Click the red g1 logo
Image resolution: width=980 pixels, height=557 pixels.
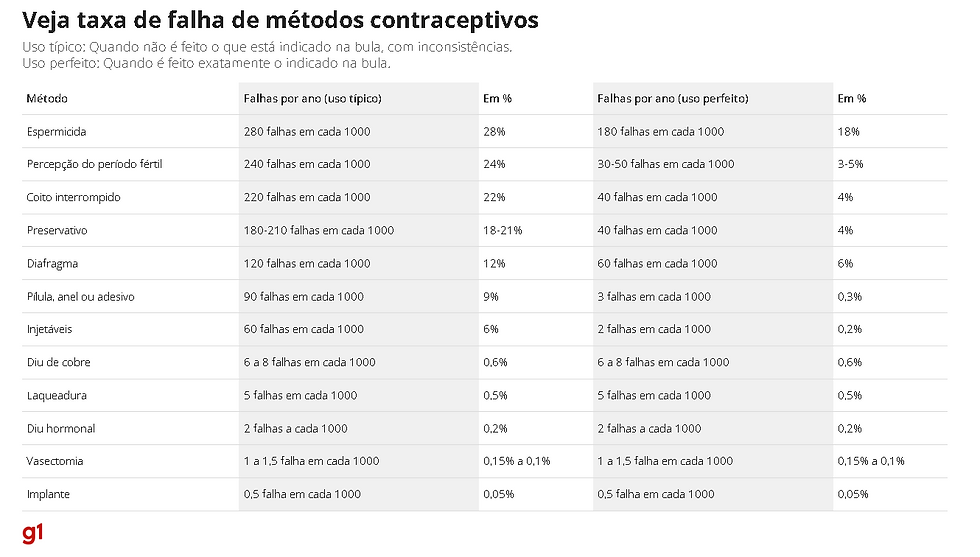coord(33,533)
